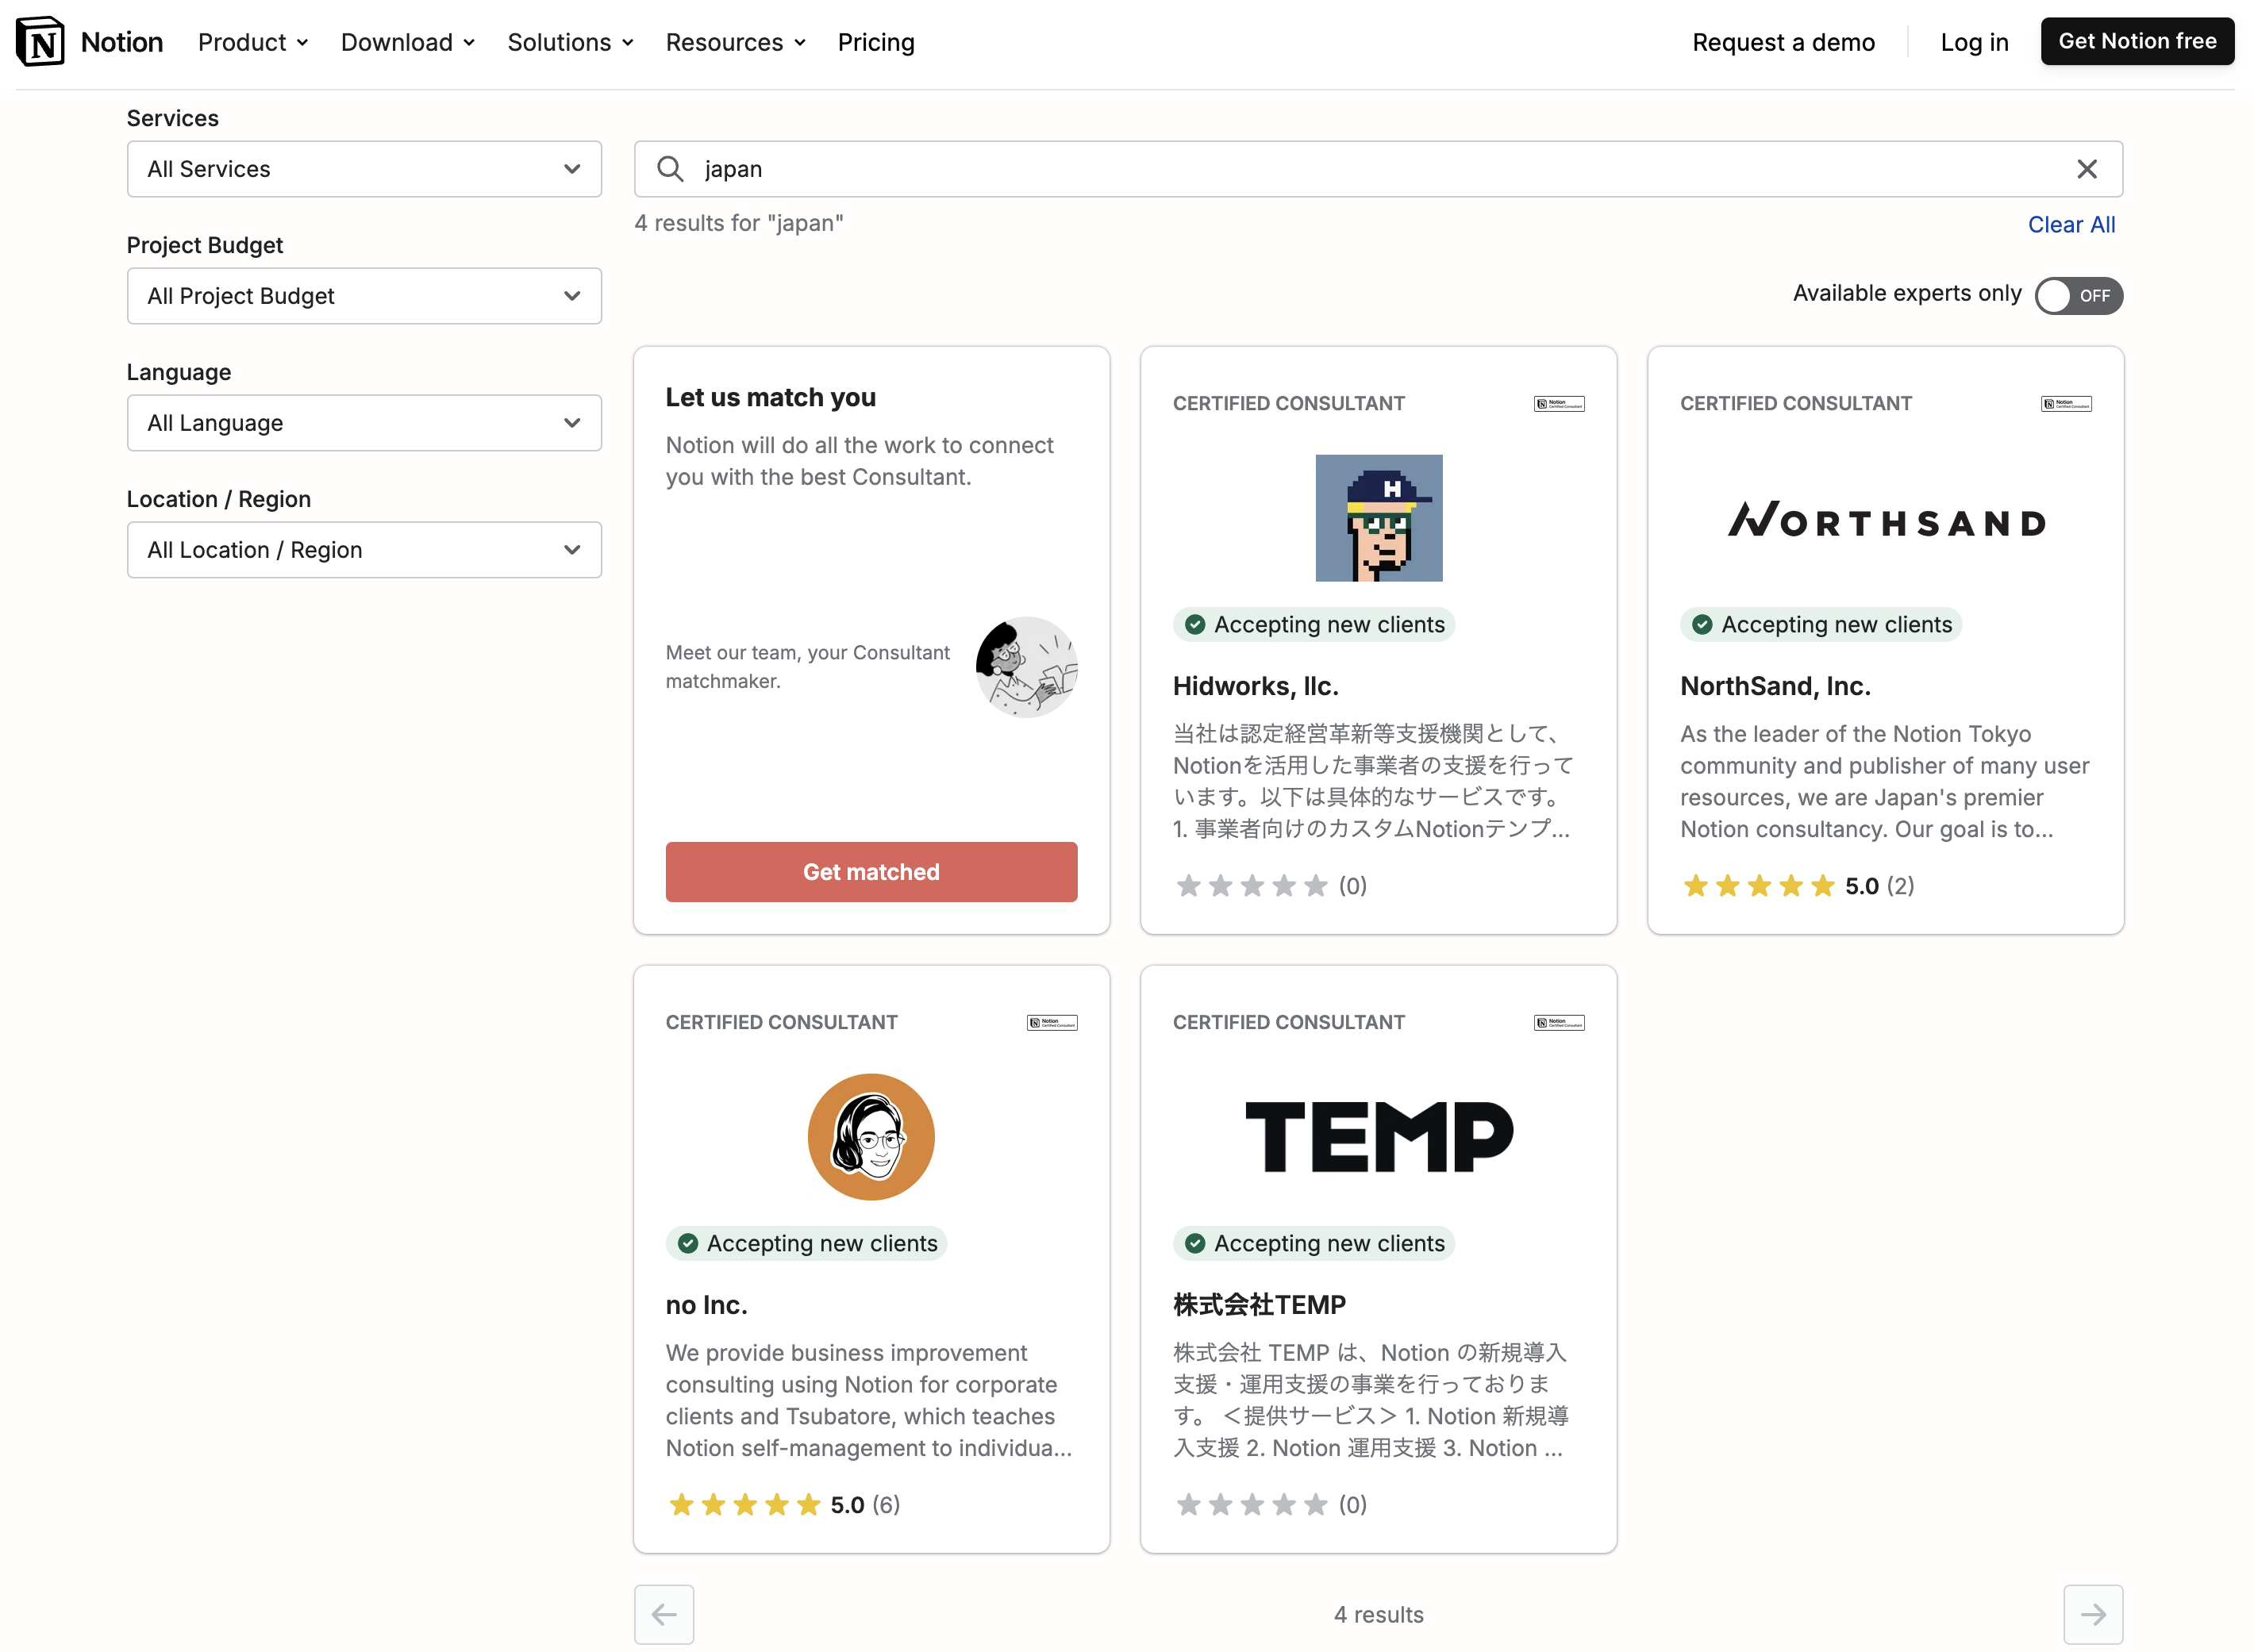Click the Let us match you heading
The height and width of the screenshot is (1652, 2254).
[x=770, y=398]
